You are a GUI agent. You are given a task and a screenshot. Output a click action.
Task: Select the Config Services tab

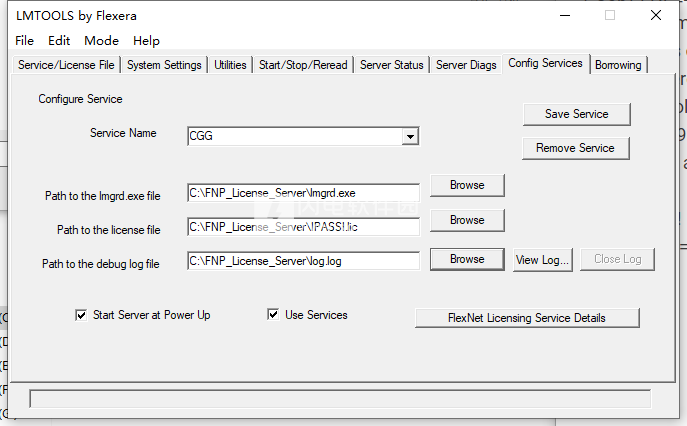(x=545, y=63)
